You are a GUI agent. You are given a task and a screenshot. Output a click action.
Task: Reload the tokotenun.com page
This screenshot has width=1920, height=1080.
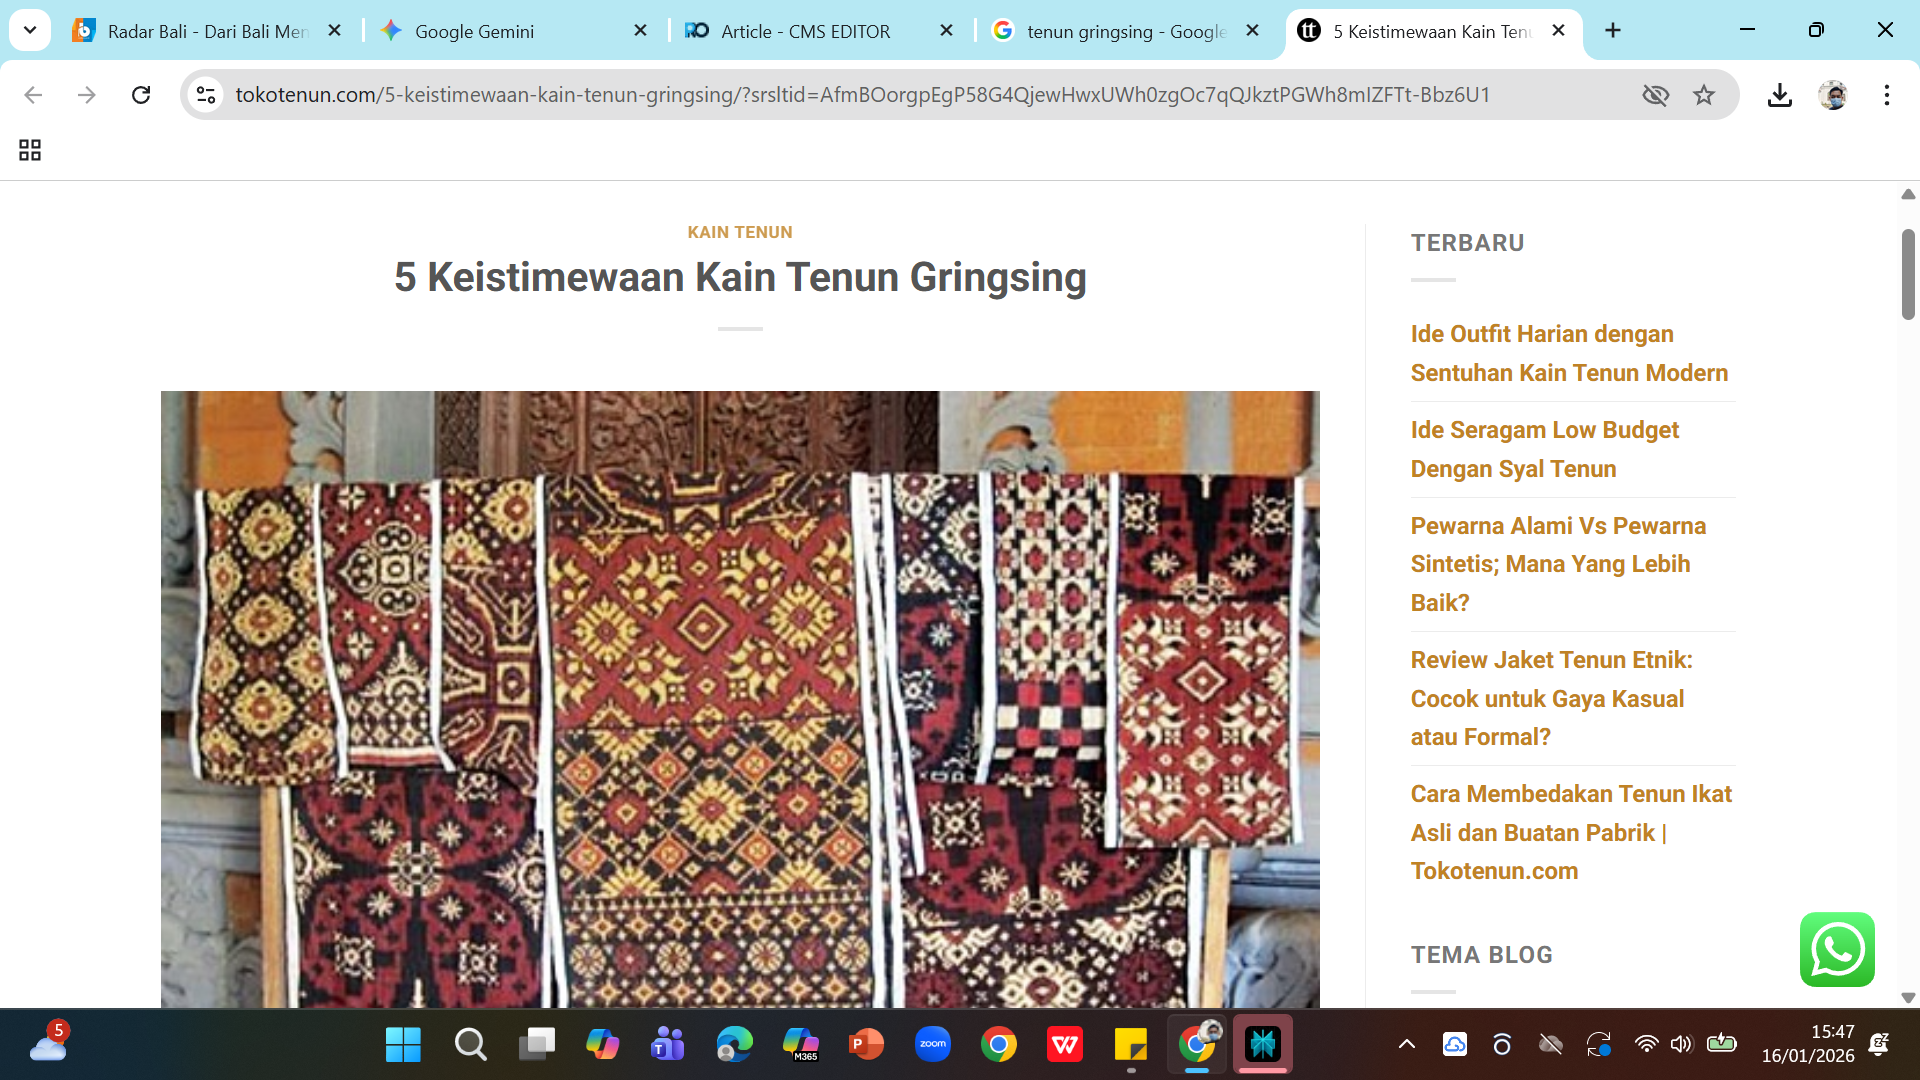coord(141,95)
